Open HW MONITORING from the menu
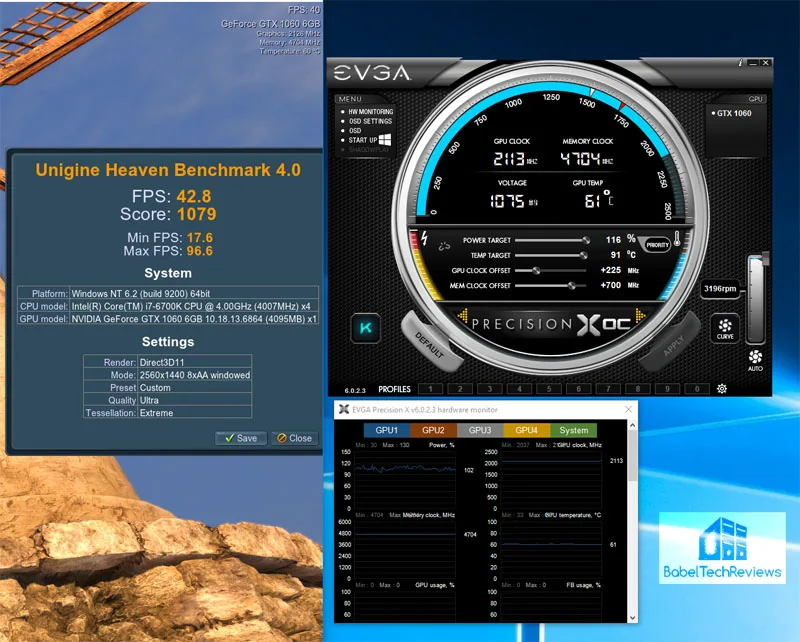800x642 pixels. pyautogui.click(x=370, y=111)
